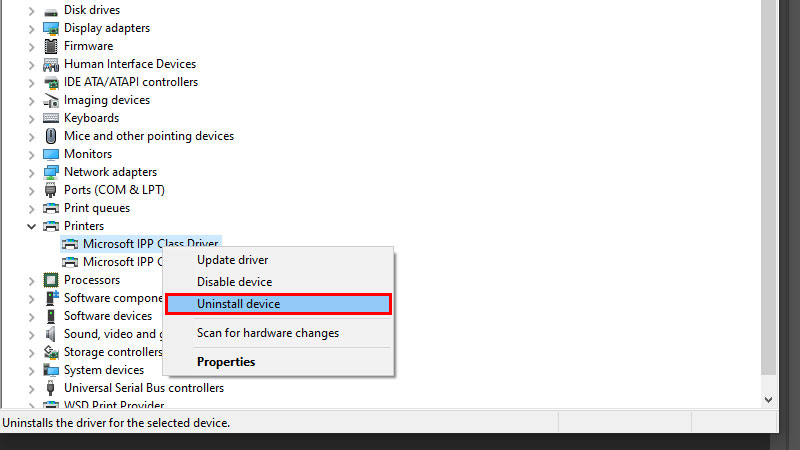Select the Storage controllers label

coord(113,352)
